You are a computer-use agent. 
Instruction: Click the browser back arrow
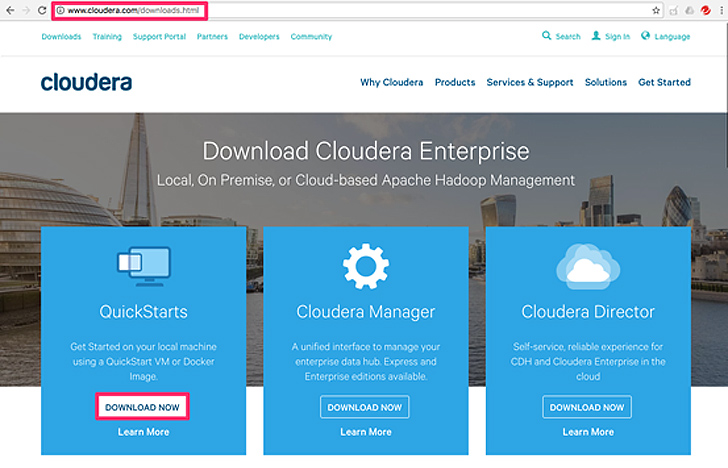pos(10,10)
